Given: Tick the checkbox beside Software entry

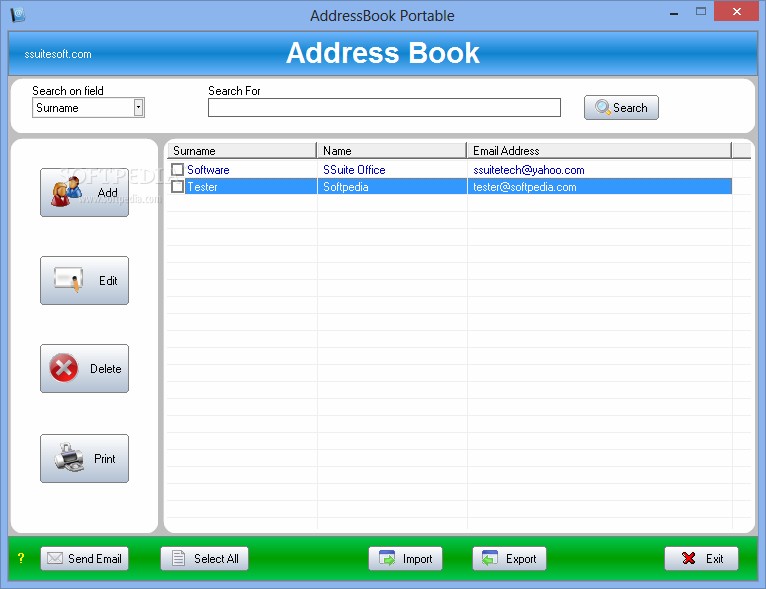Looking at the screenshot, I should click(177, 169).
